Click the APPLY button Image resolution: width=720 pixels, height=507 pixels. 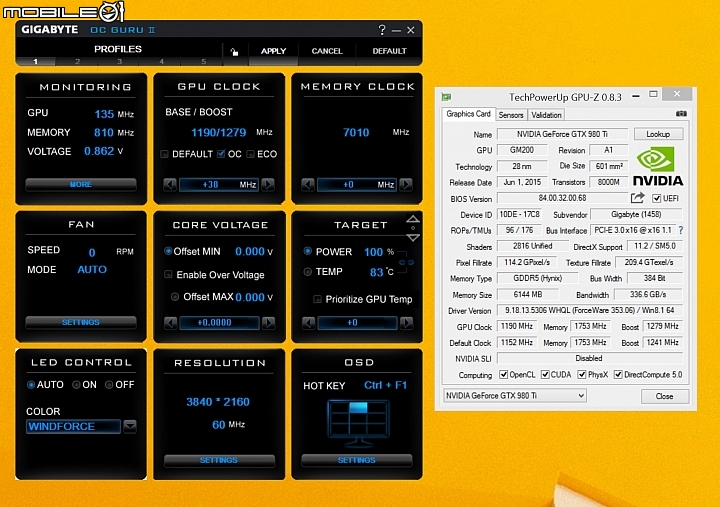[274, 51]
